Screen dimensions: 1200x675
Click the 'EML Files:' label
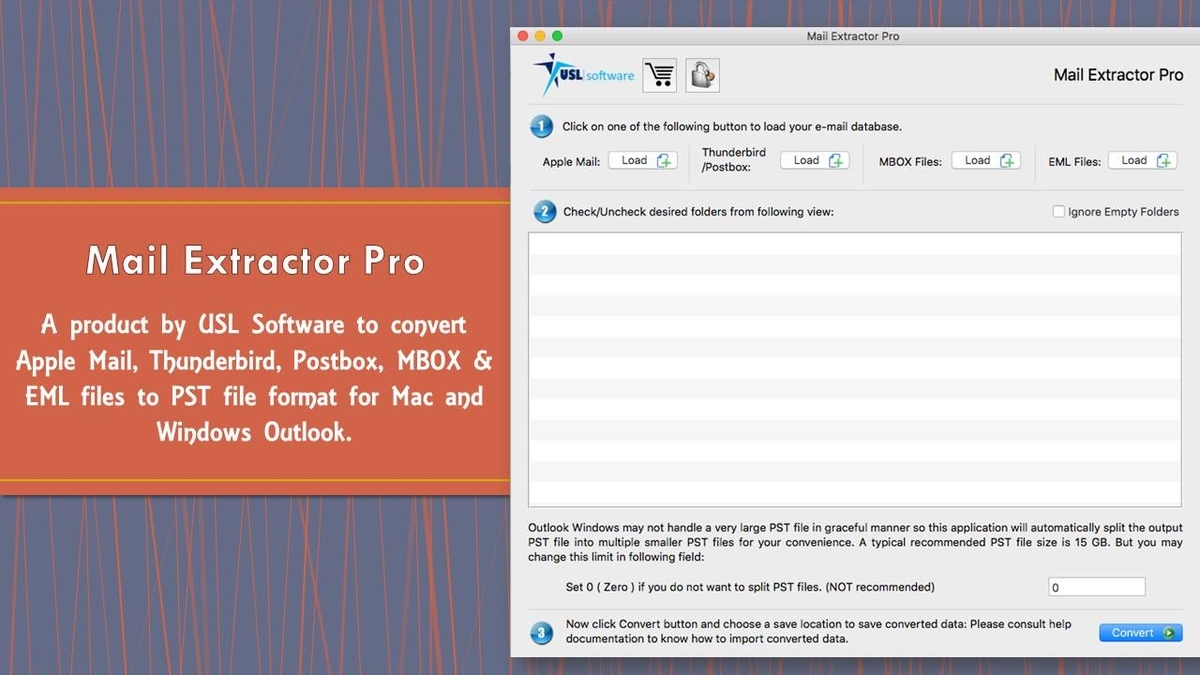(x=1075, y=161)
